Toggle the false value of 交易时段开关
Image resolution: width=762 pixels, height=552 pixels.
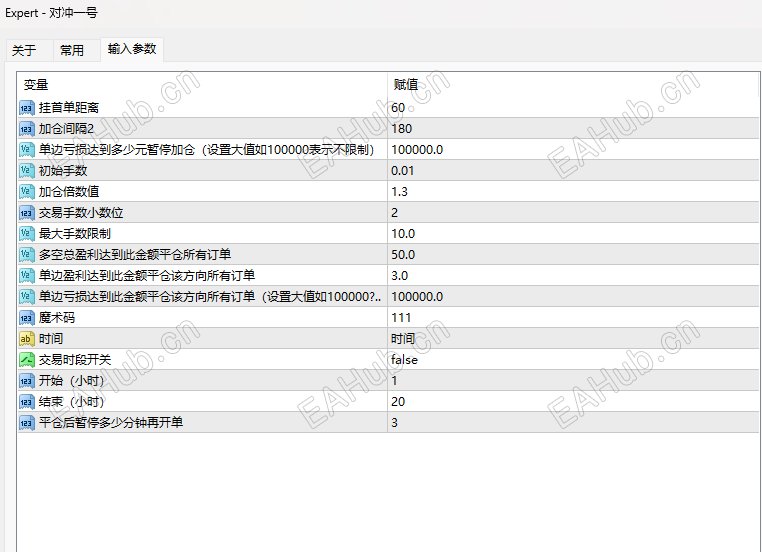(x=573, y=360)
